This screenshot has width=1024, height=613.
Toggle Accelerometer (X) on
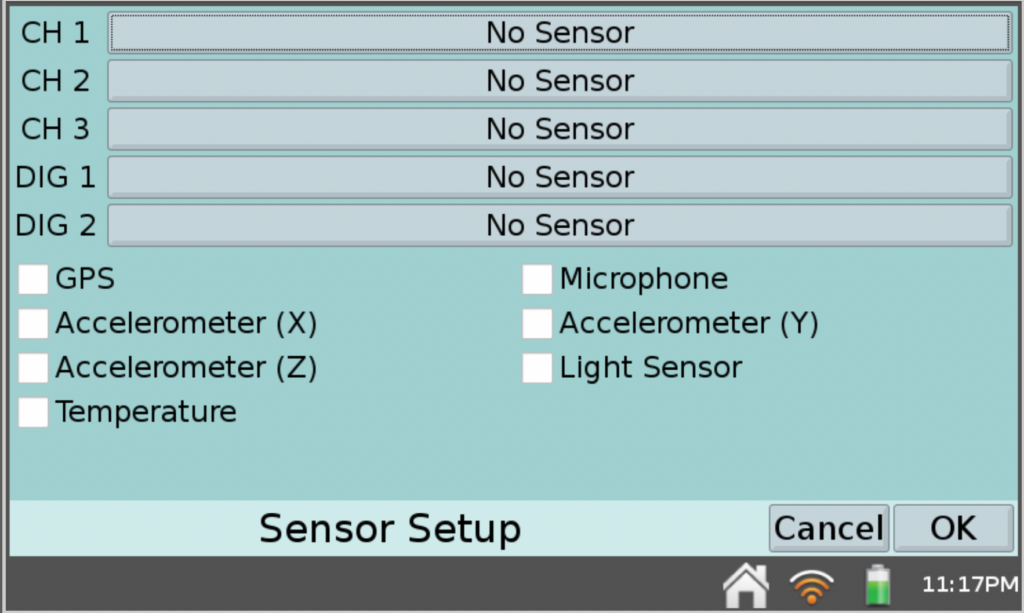point(33,323)
